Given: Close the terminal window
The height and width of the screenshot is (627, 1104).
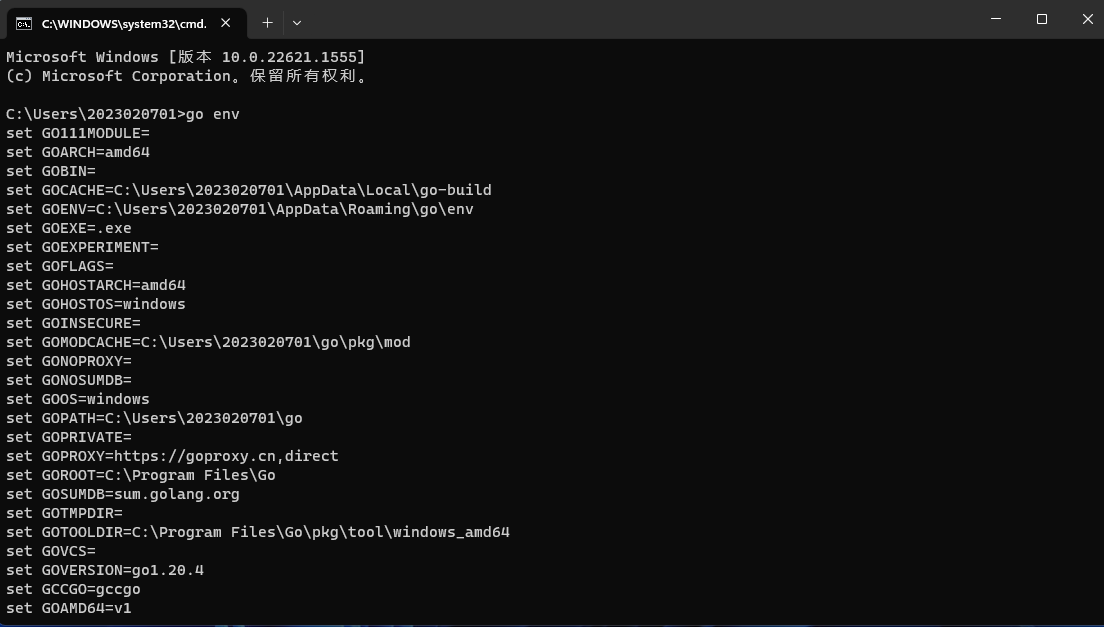Looking at the screenshot, I should 1087,19.
